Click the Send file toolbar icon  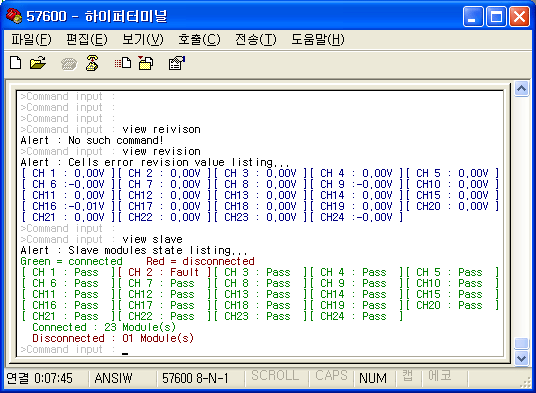[123, 63]
